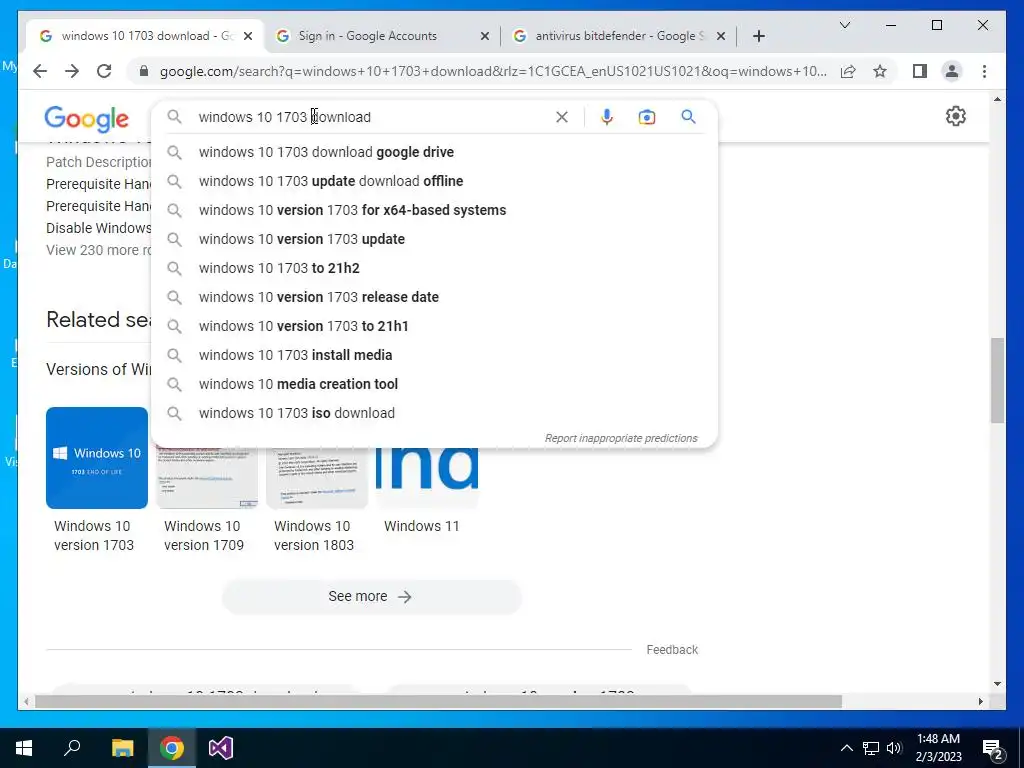
Task: Pick suggestion 'windows 10 version 1703 update'
Action: point(434,239)
